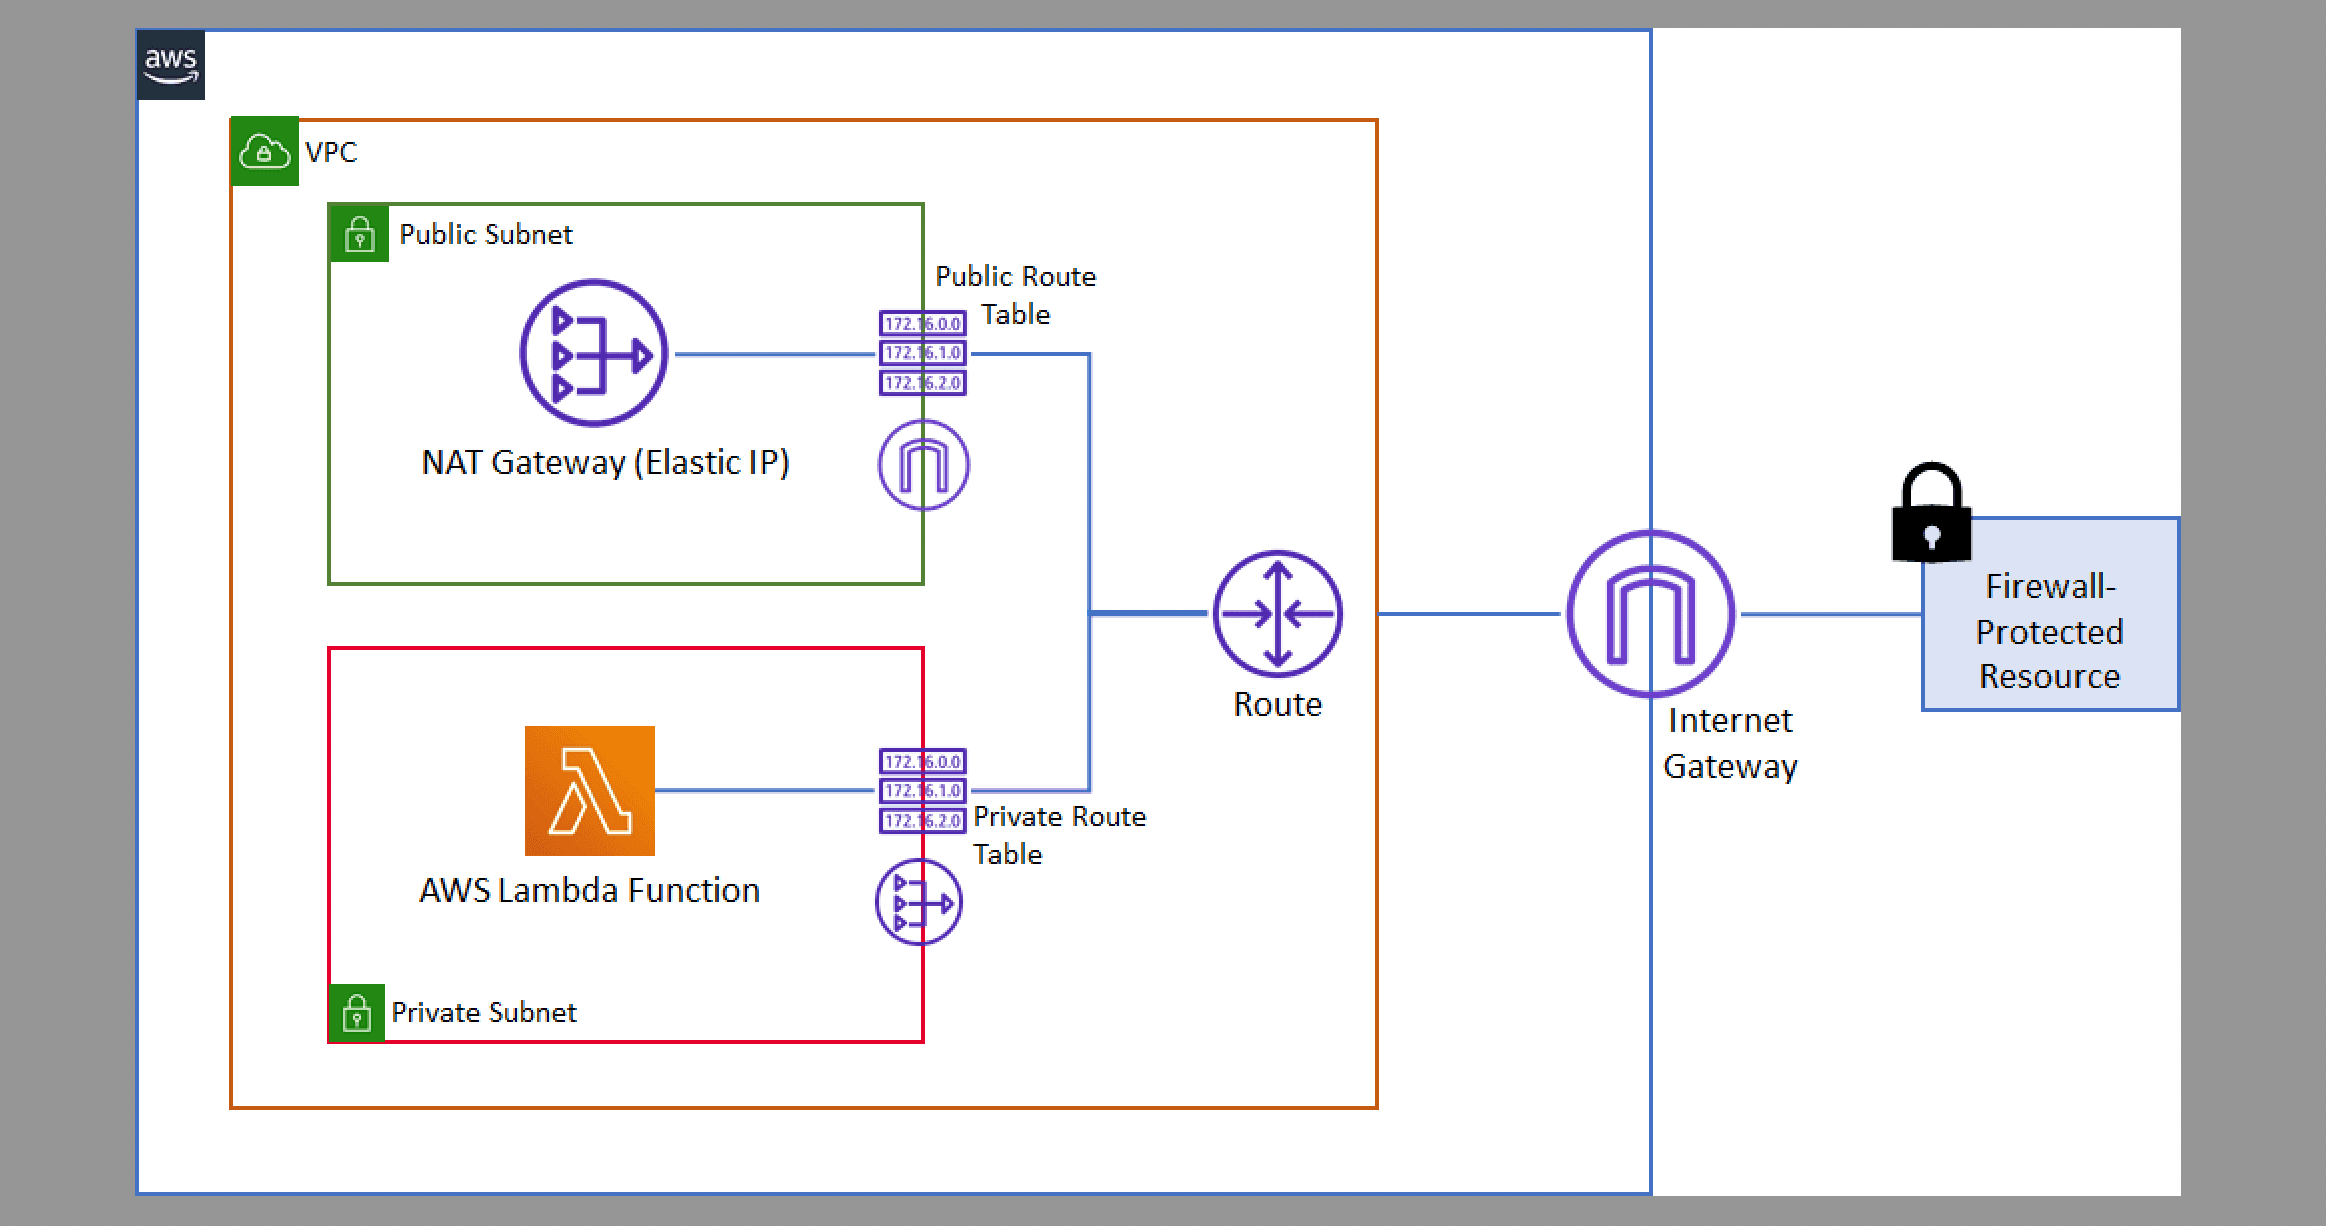Click the AWS logo icon
Viewport: 2326px width, 1226px height.
tap(171, 66)
